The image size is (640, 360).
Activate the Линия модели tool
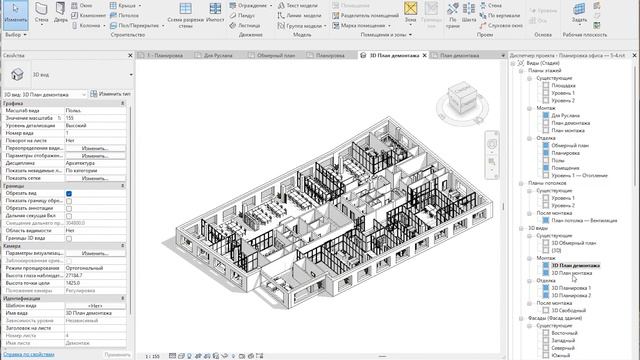(299, 16)
